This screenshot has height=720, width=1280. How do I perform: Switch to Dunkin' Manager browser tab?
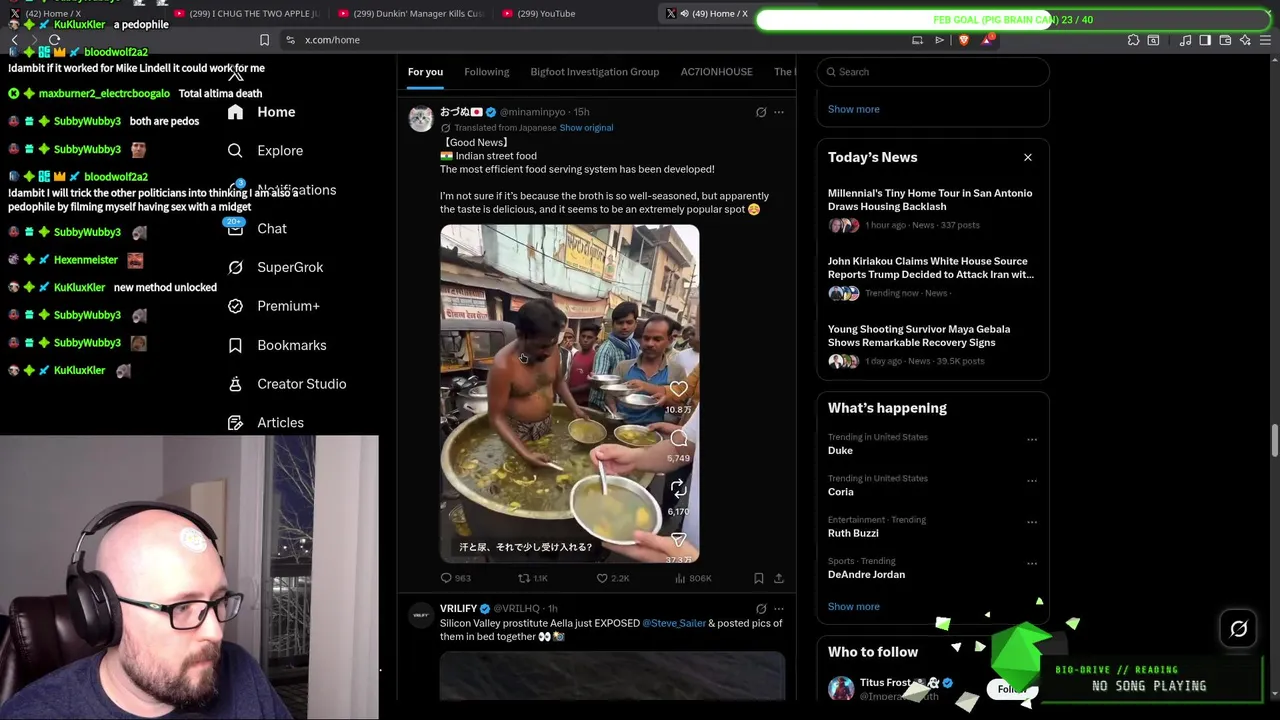tap(410, 14)
